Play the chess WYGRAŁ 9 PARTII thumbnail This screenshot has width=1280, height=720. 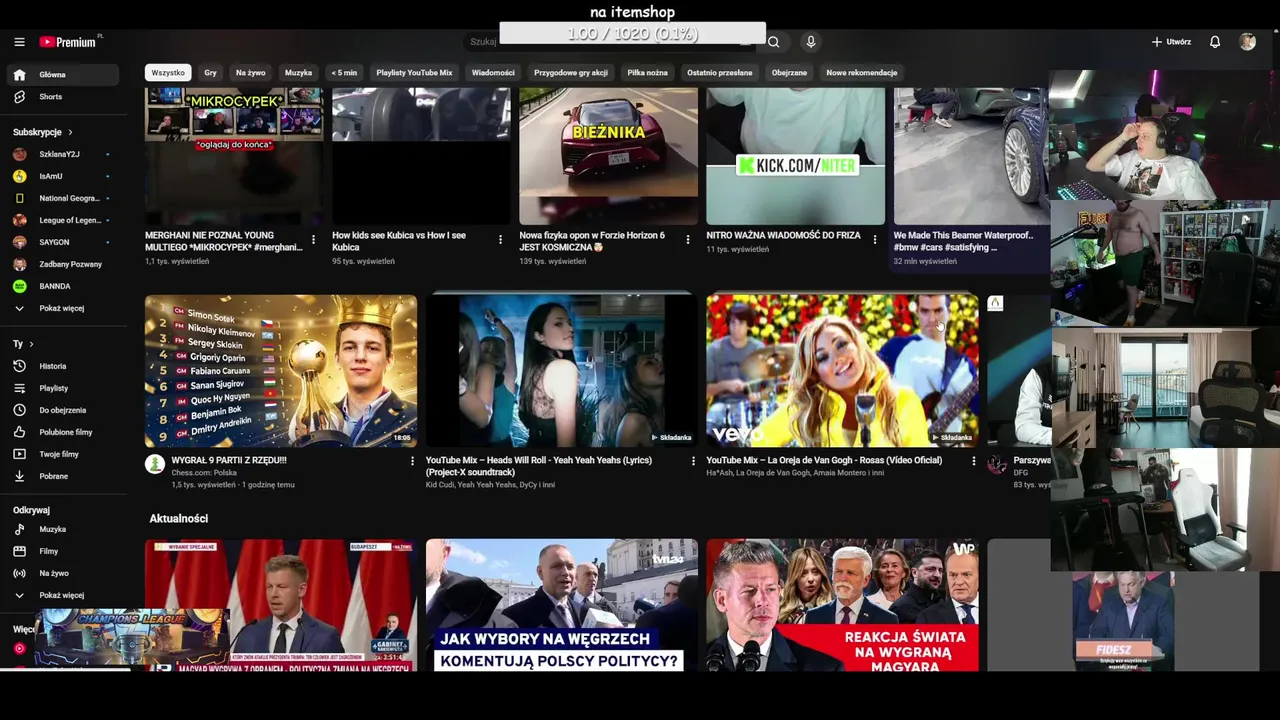click(281, 370)
